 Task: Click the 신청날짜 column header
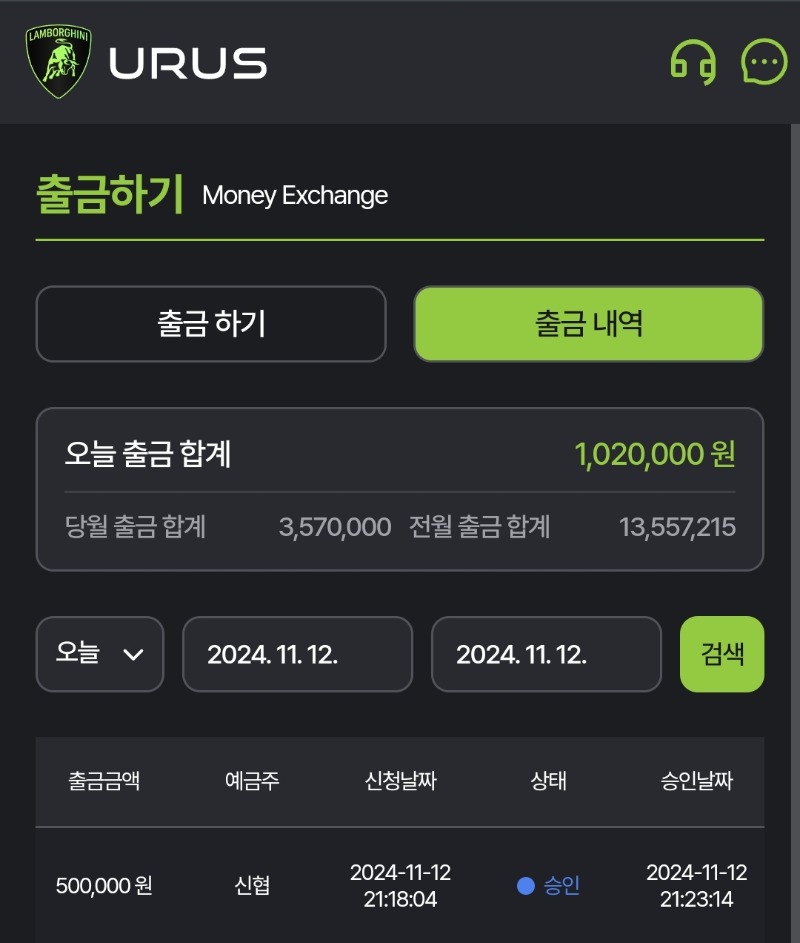tap(401, 781)
